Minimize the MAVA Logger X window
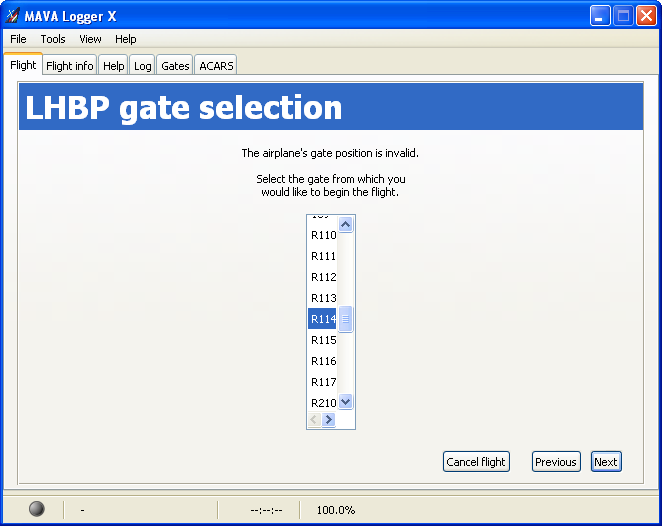 click(600, 16)
